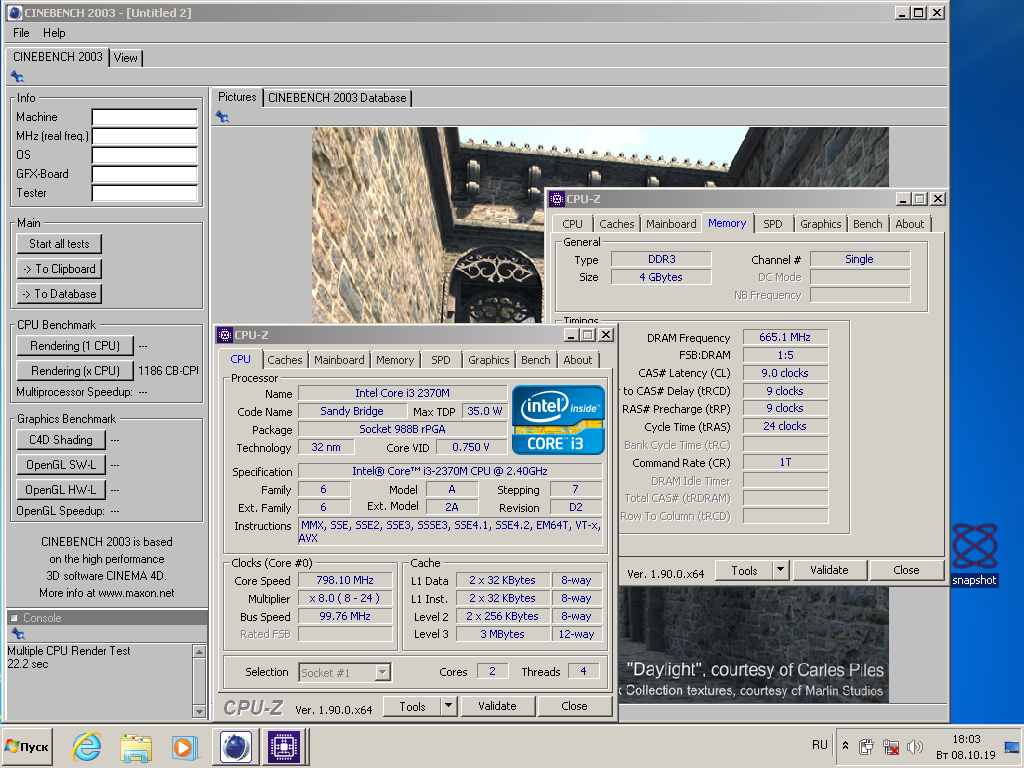Click Start all tests button

pos(59,244)
